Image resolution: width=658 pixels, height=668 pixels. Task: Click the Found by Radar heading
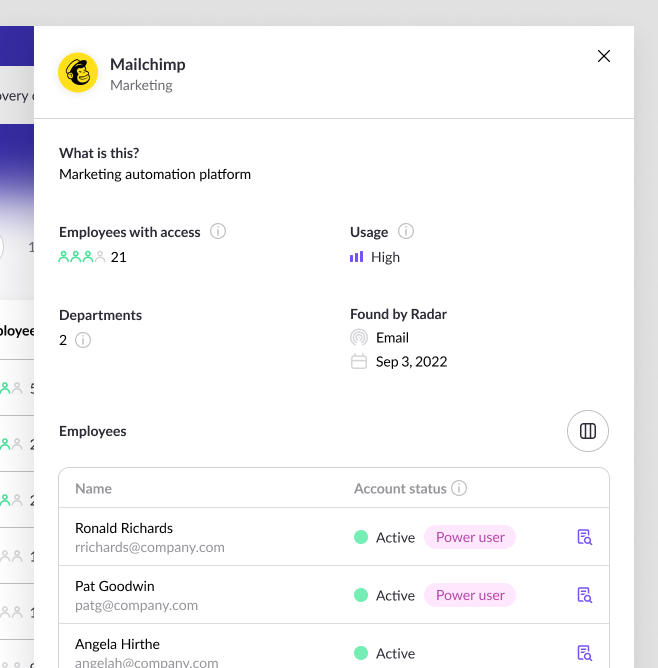398,314
